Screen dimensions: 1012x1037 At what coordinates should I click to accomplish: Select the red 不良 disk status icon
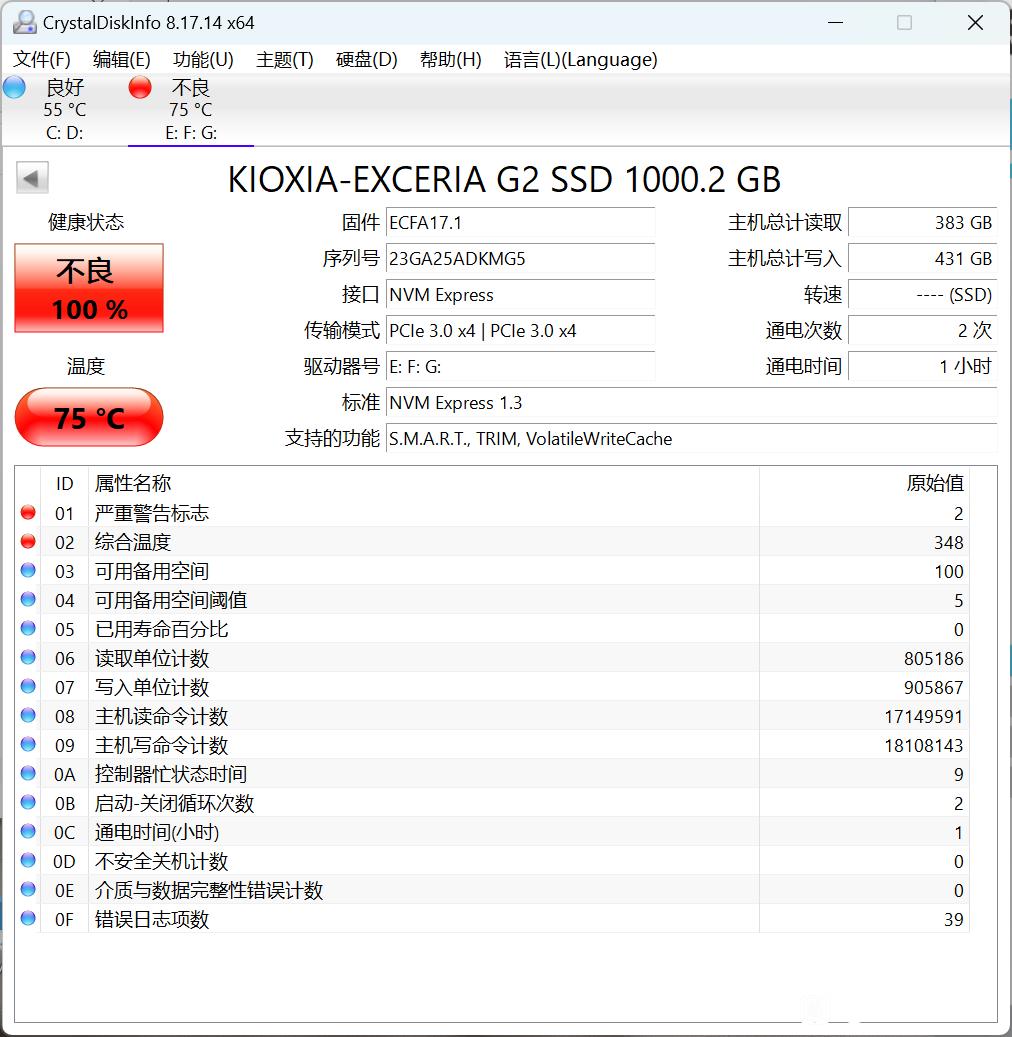[x=140, y=87]
